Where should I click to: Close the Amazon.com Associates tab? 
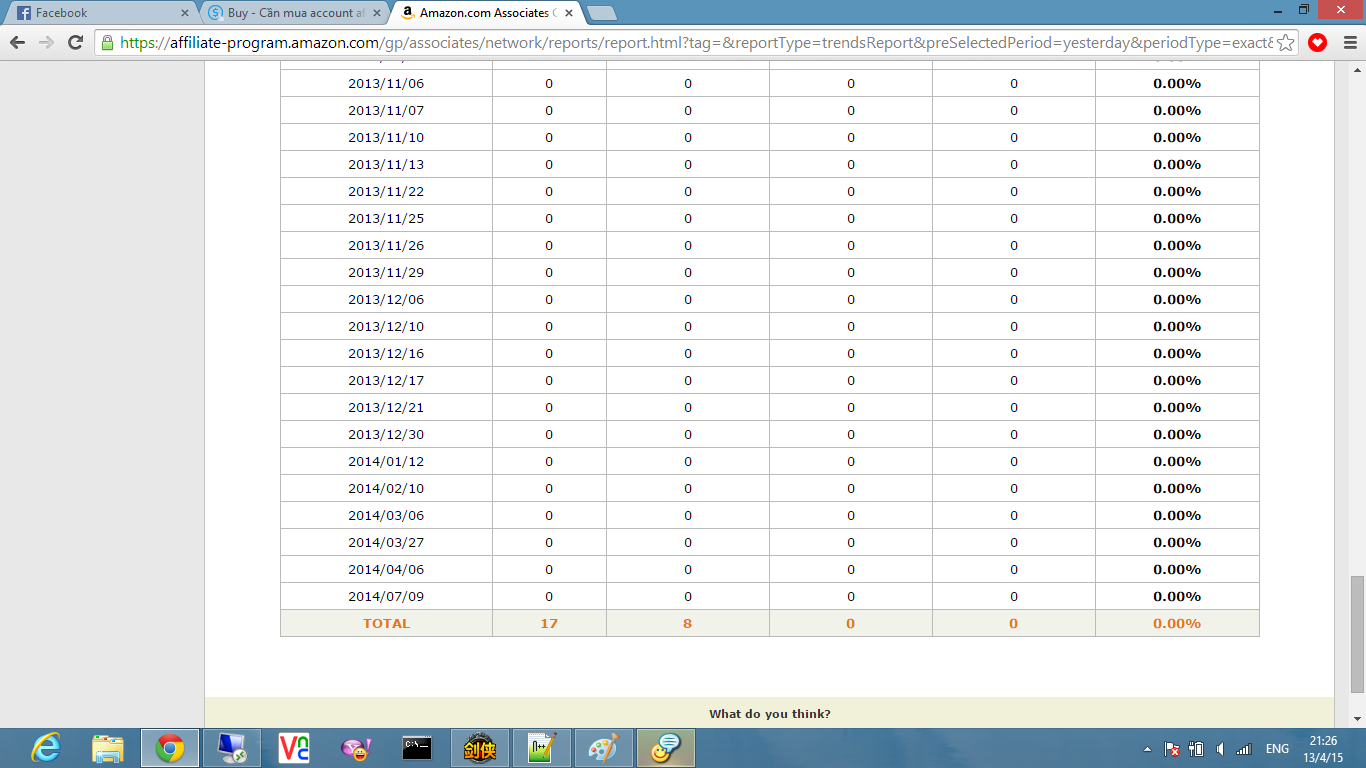click(569, 13)
